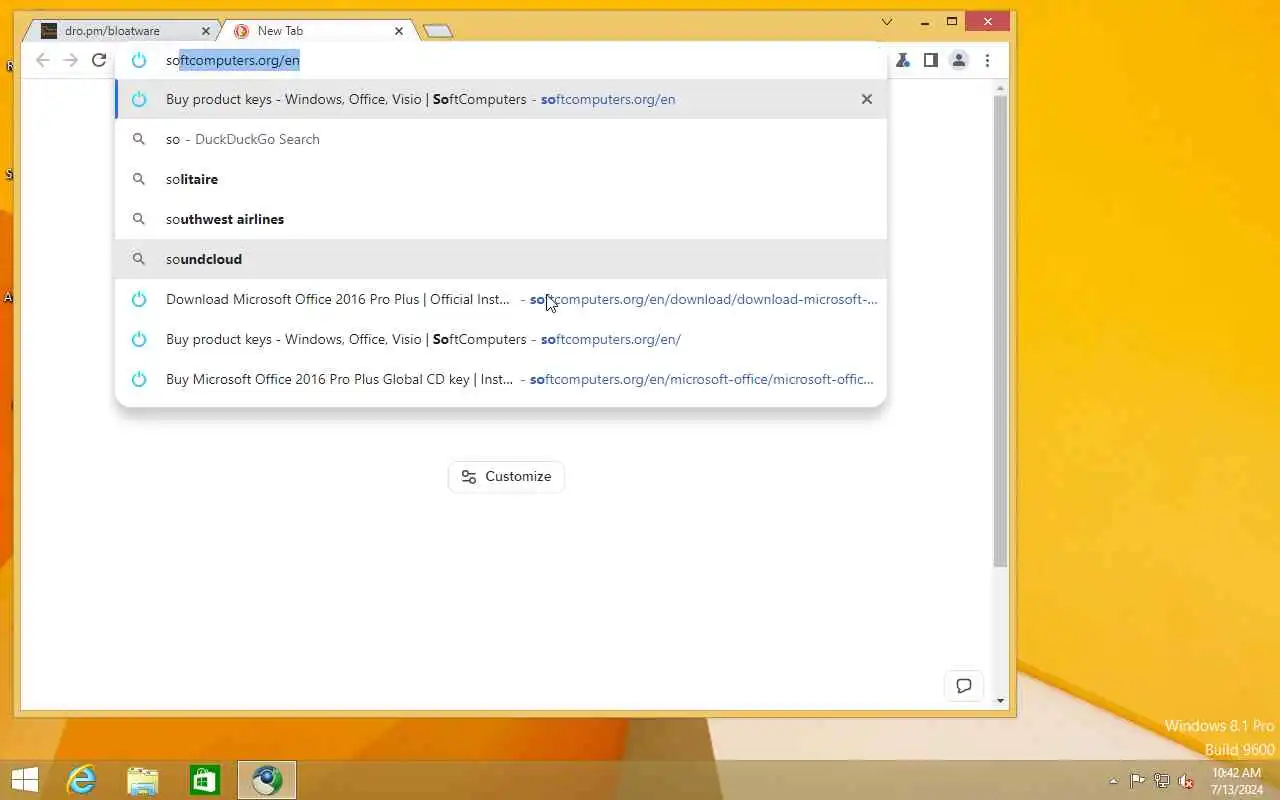This screenshot has height=800, width=1280.
Task: Click the network tray icon
Action: (1162, 781)
